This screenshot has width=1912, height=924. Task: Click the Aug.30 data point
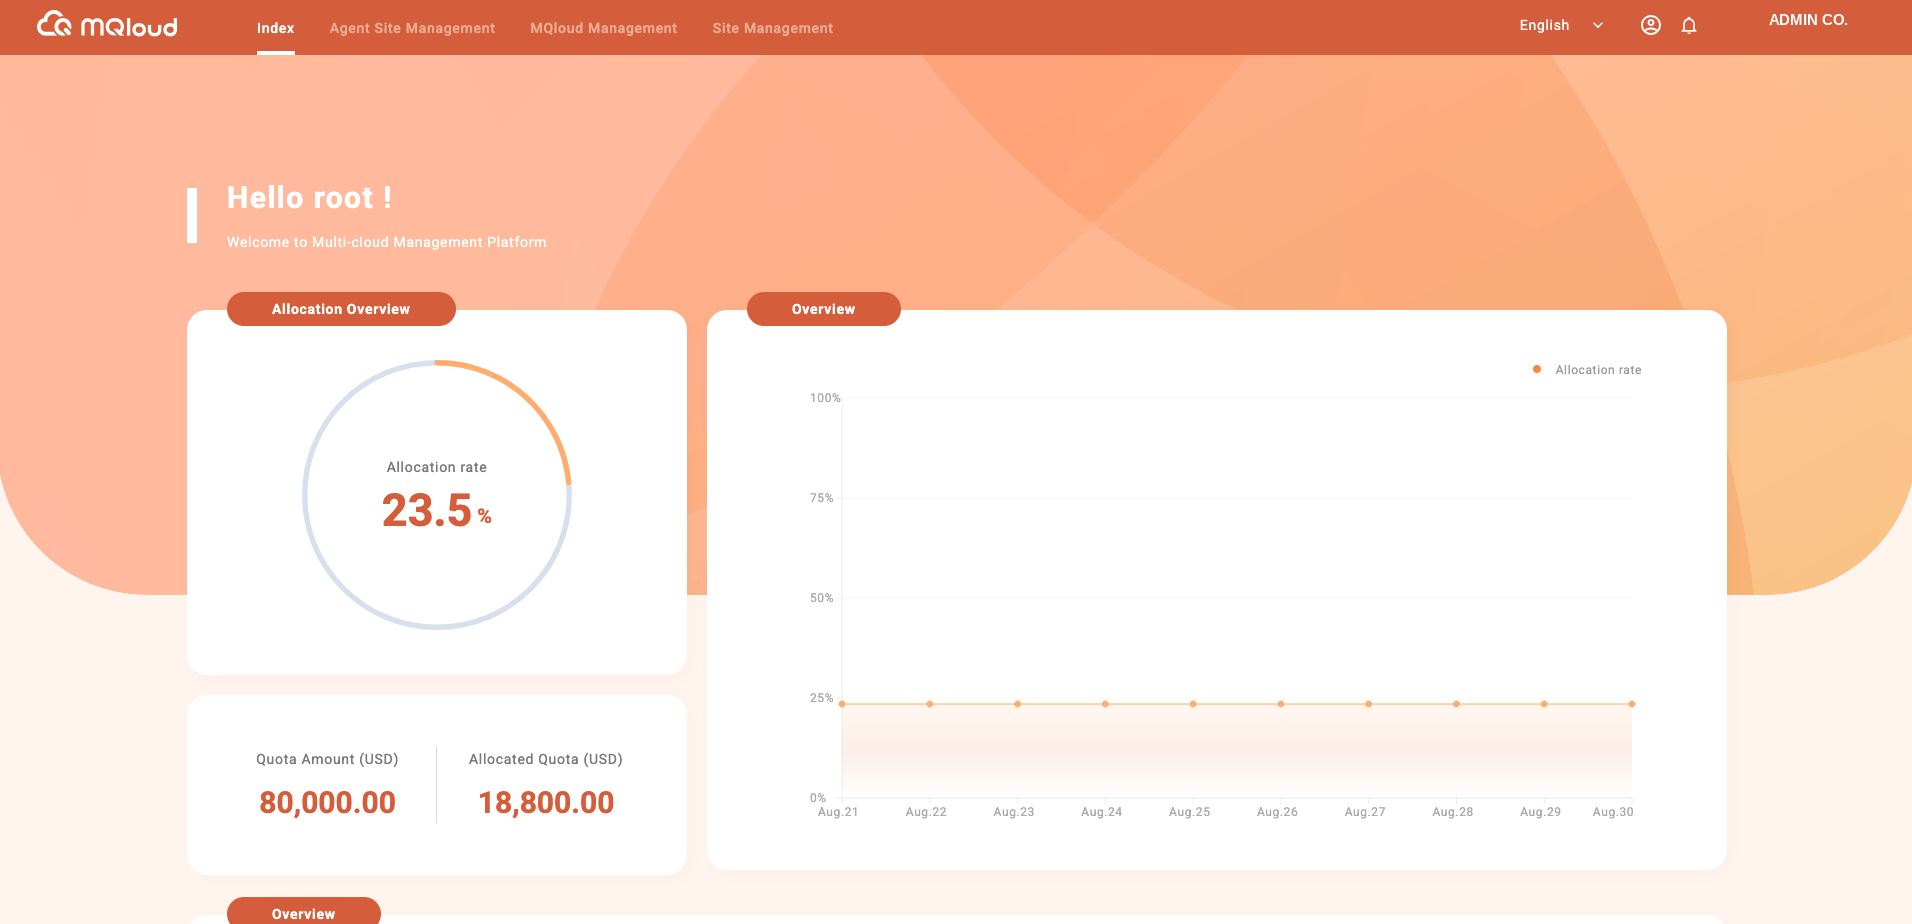click(x=1632, y=704)
